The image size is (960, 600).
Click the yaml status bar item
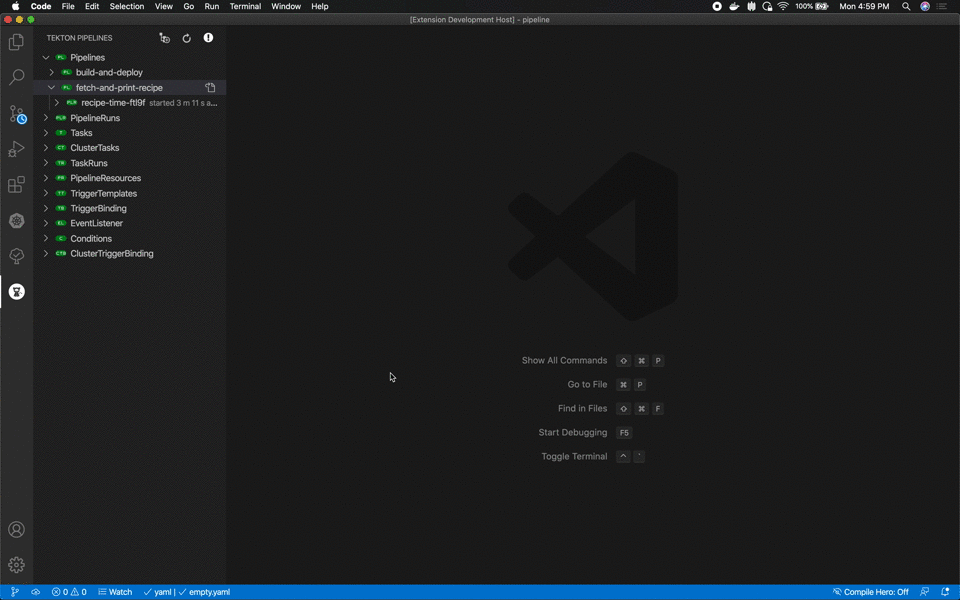157,592
